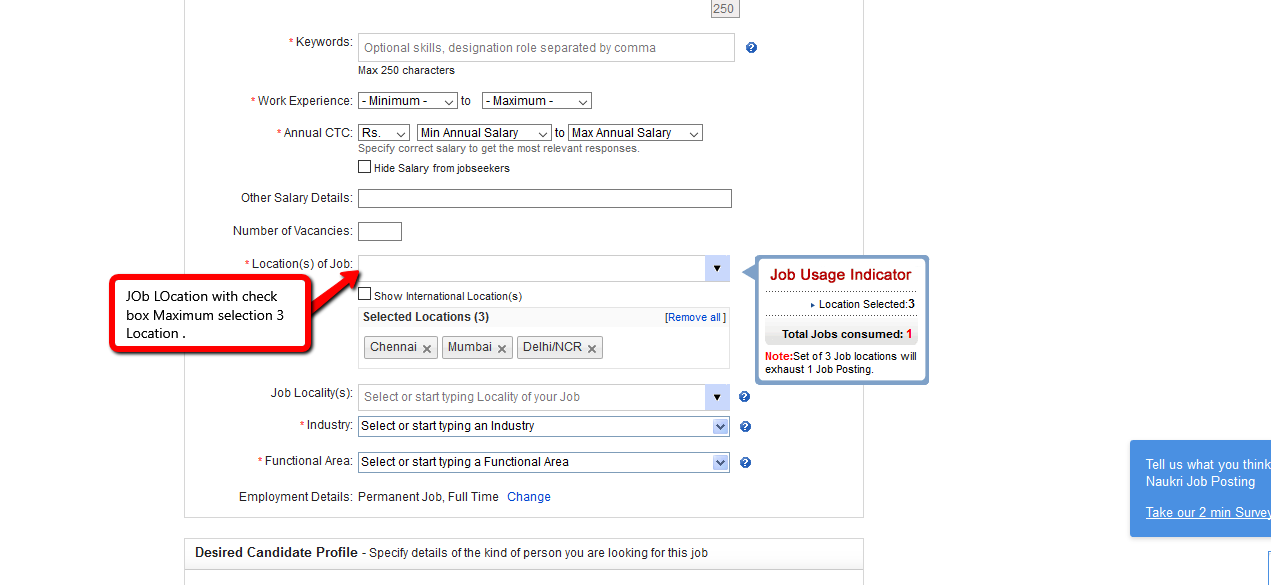Expand the Rs. currency dropdown
Image resolution: width=1271 pixels, height=585 pixels.
click(384, 133)
